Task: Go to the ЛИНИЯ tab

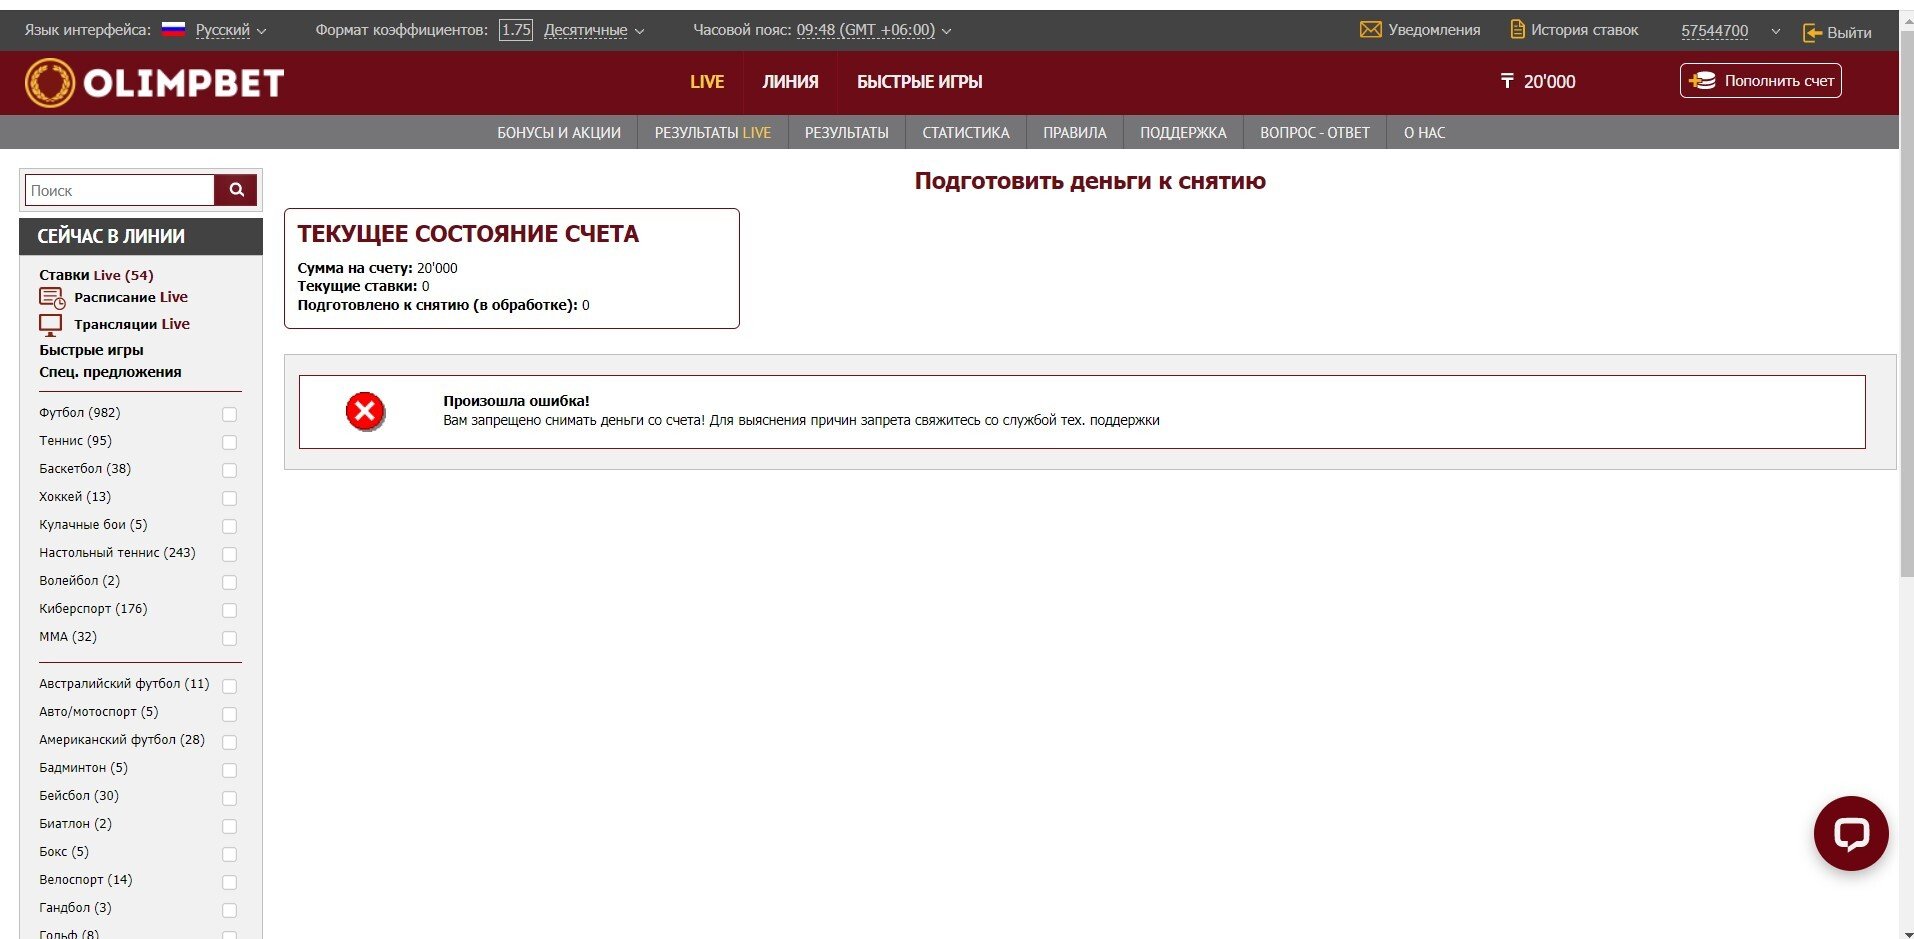Action: coord(790,82)
